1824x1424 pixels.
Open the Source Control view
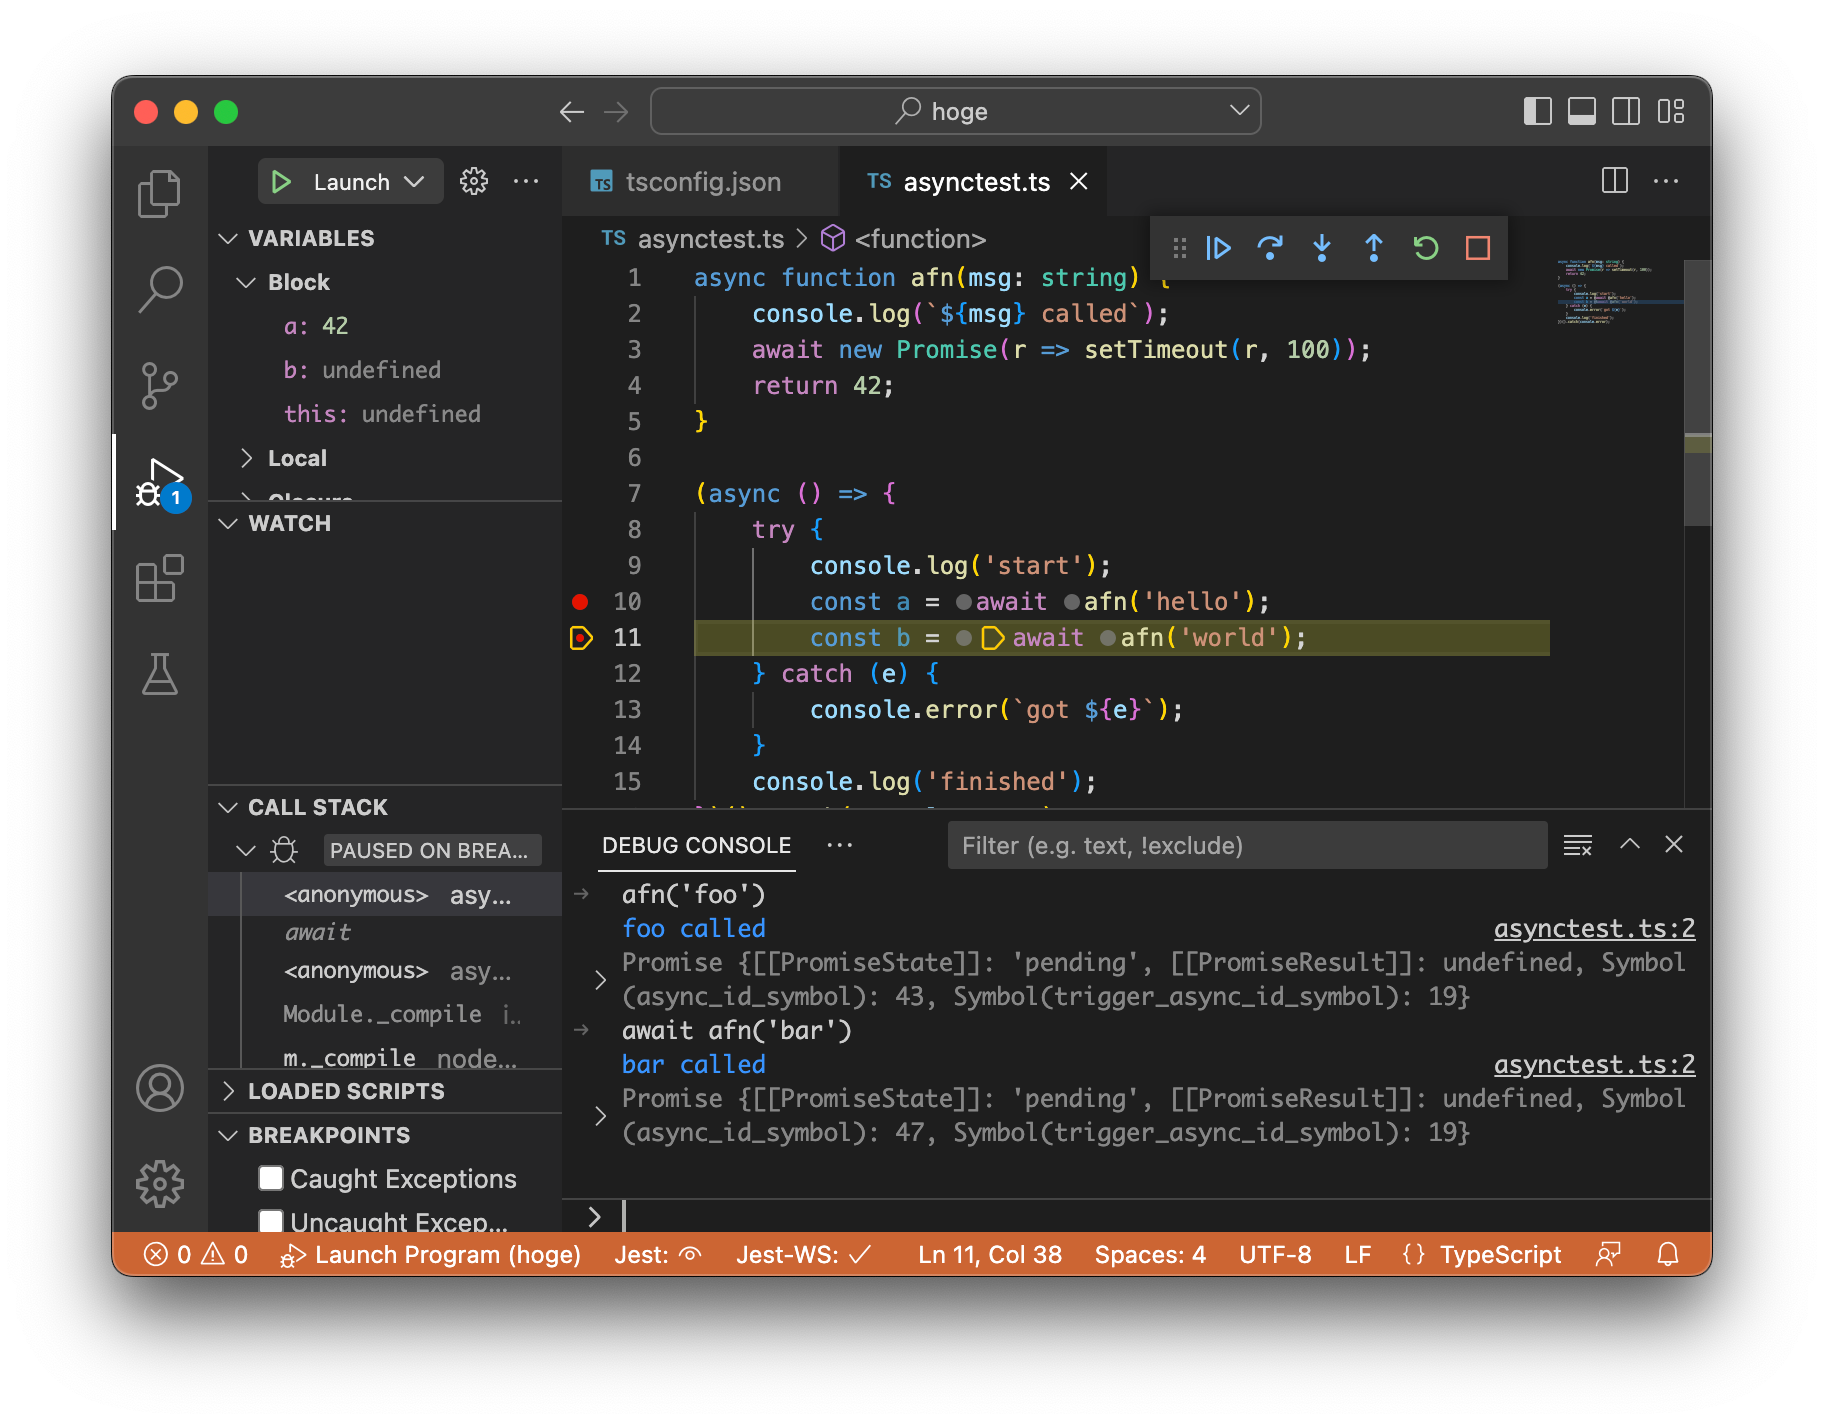pos(160,386)
